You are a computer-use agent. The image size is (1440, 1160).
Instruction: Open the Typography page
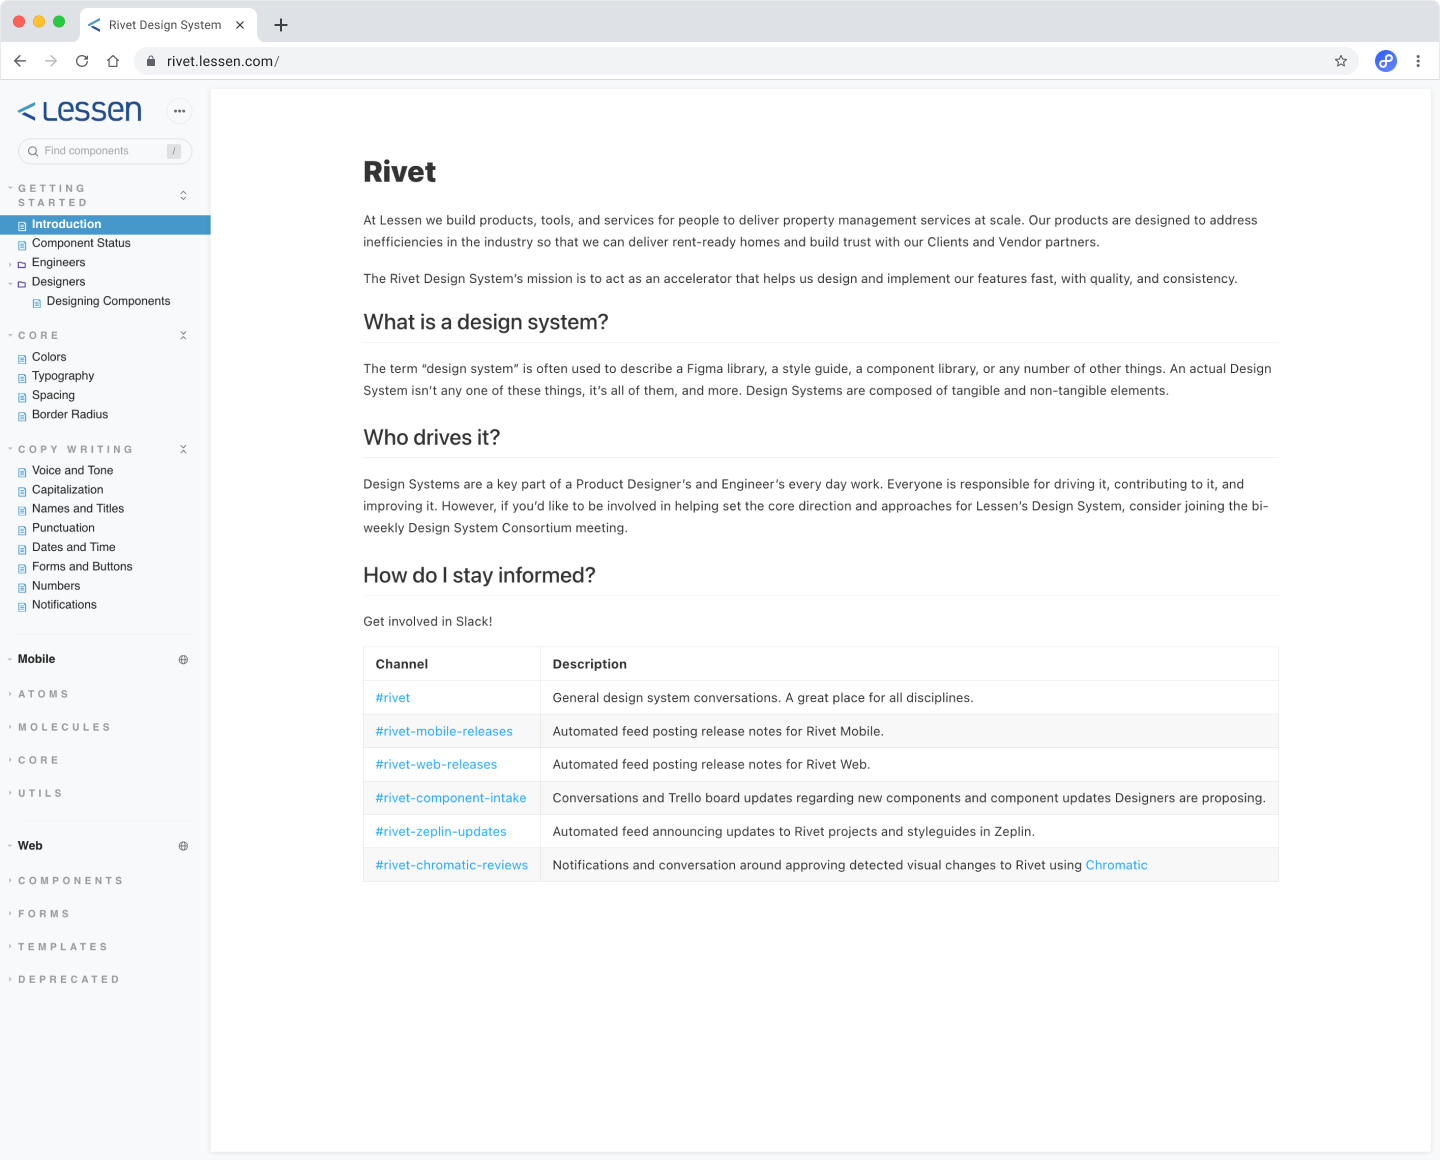(63, 376)
